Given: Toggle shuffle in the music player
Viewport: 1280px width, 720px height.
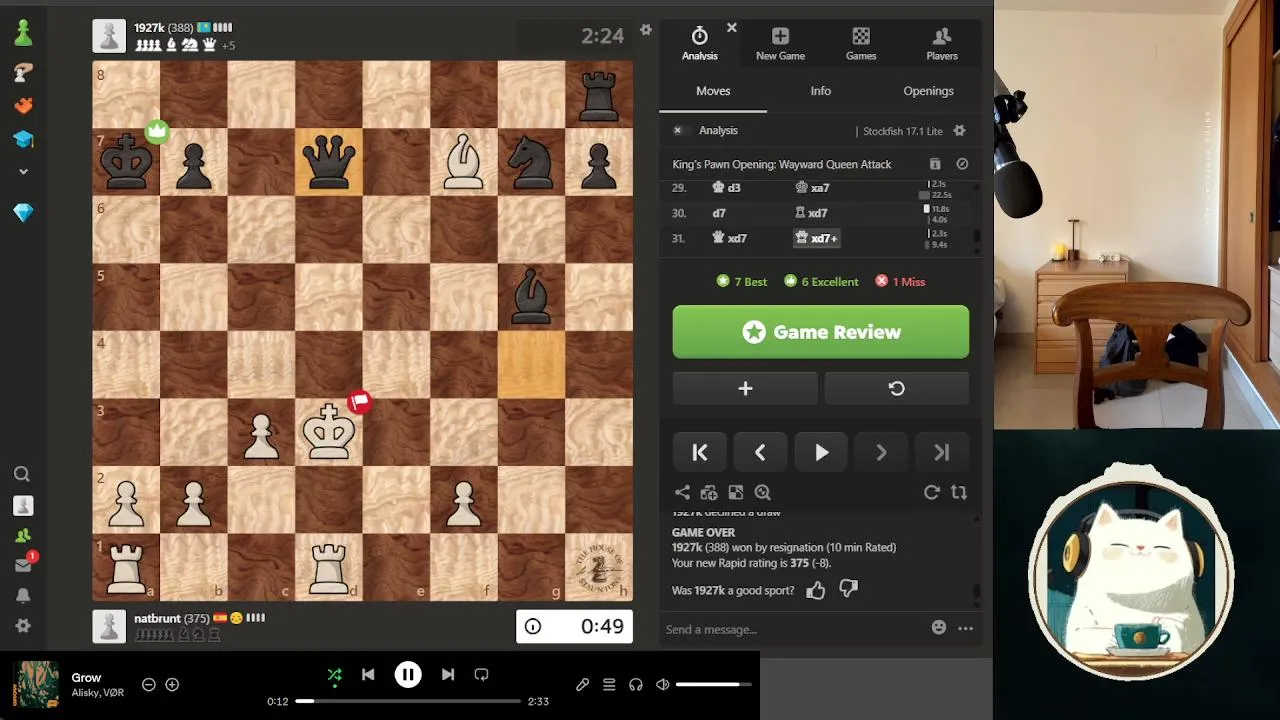Looking at the screenshot, I should (335, 675).
